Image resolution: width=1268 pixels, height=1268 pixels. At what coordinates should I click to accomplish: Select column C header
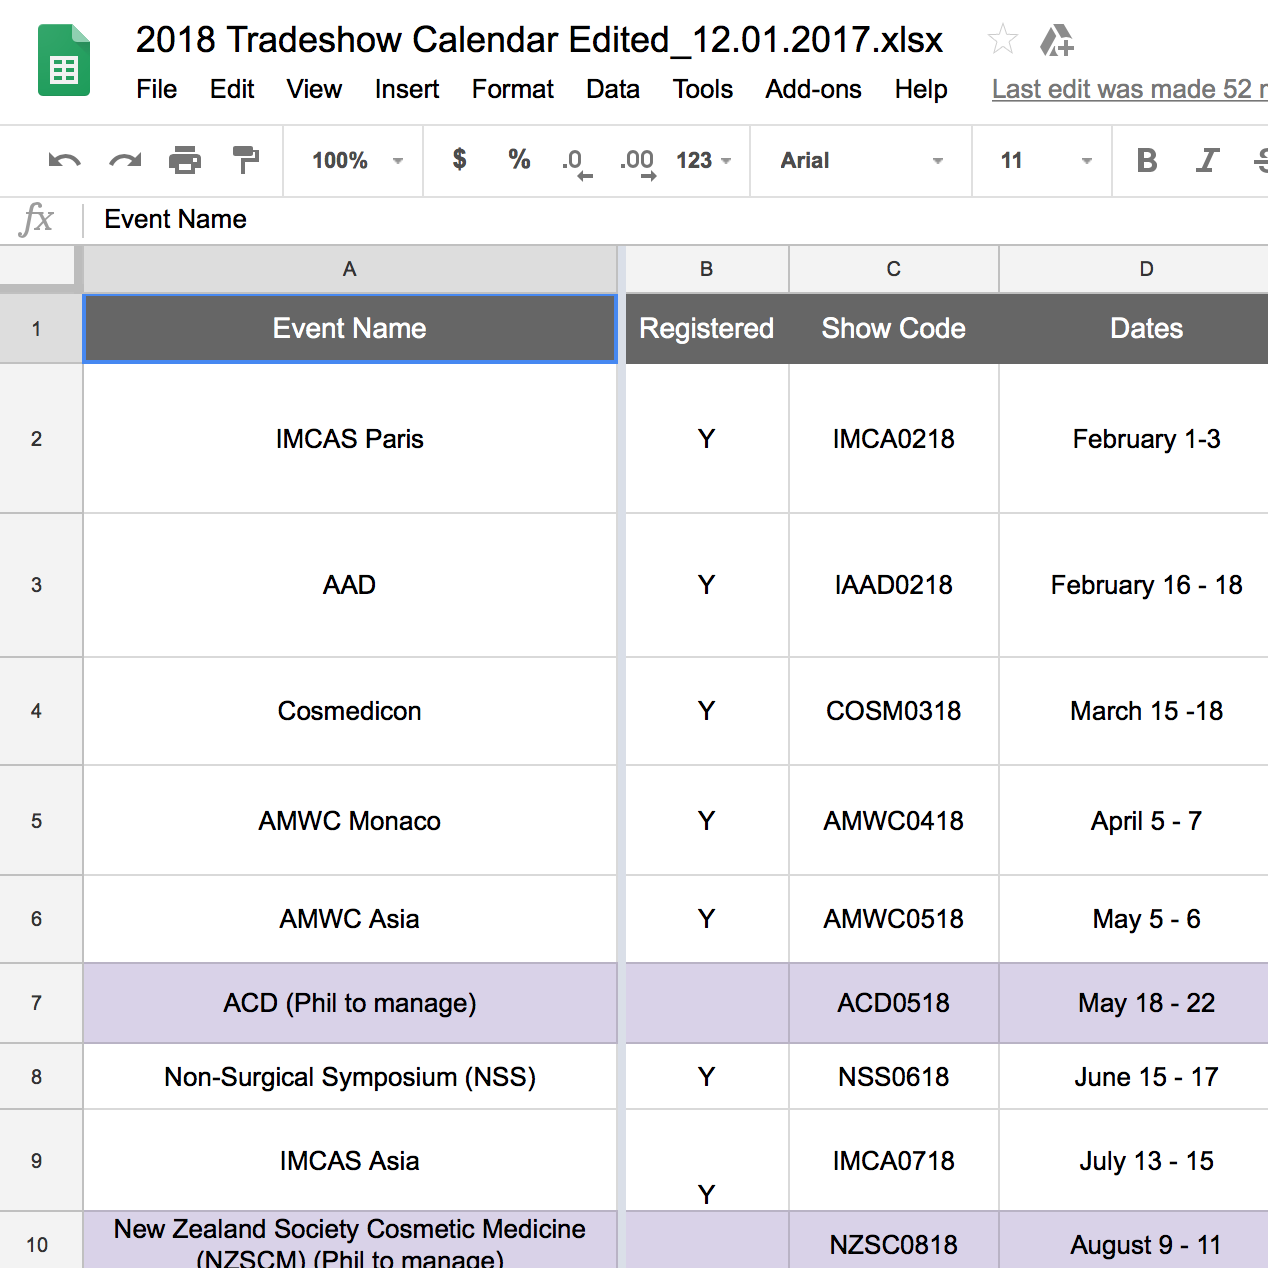point(894,269)
